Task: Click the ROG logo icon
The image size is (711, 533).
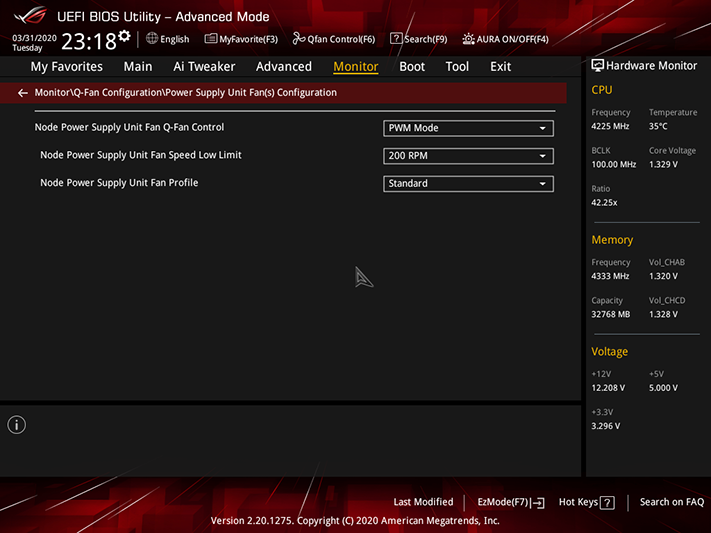Action: [x=30, y=16]
